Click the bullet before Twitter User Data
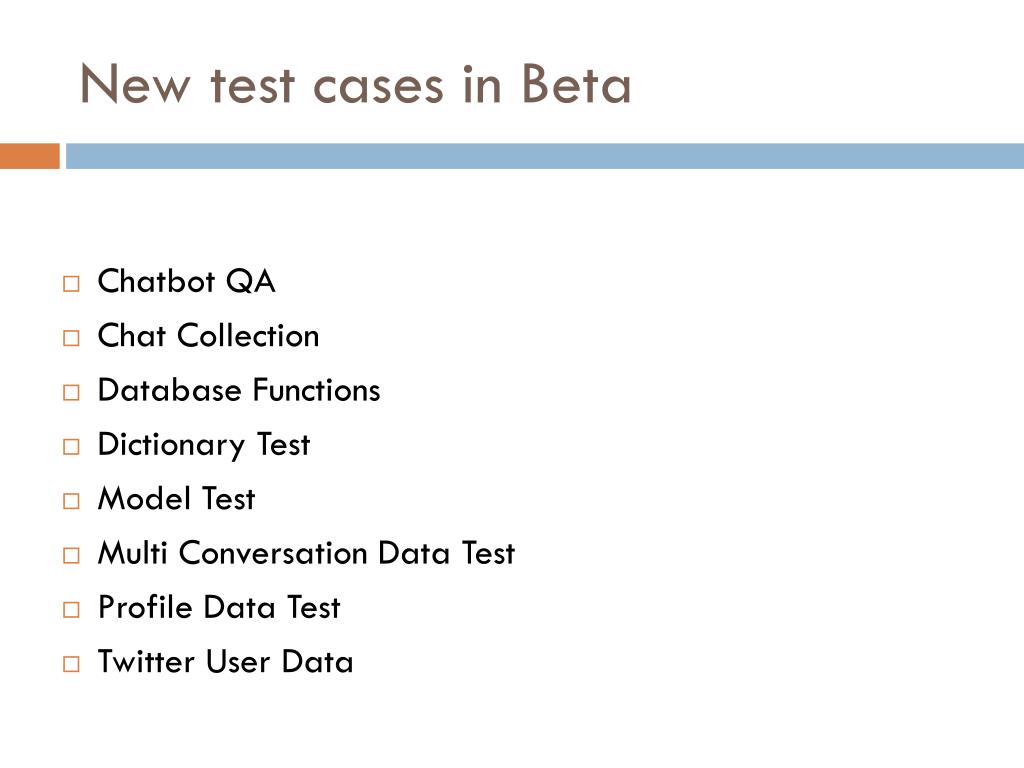1024x768 pixels. pos(71,664)
